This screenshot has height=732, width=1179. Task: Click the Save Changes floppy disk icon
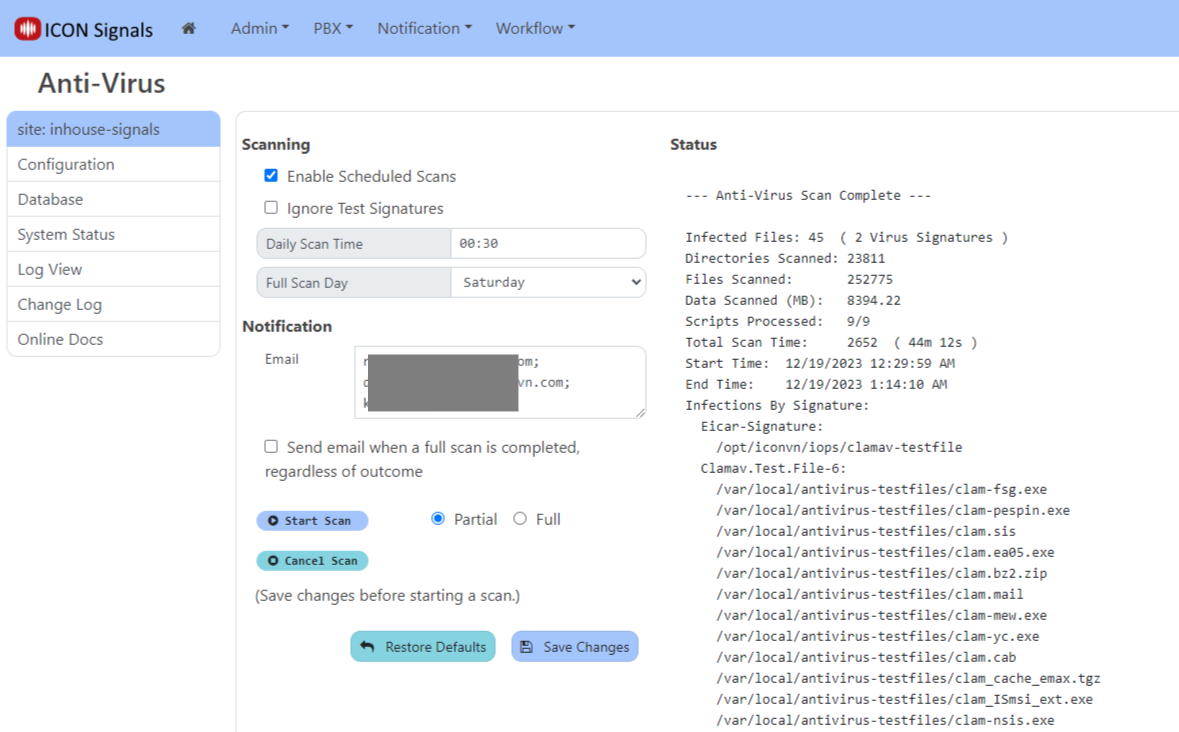[x=527, y=647]
